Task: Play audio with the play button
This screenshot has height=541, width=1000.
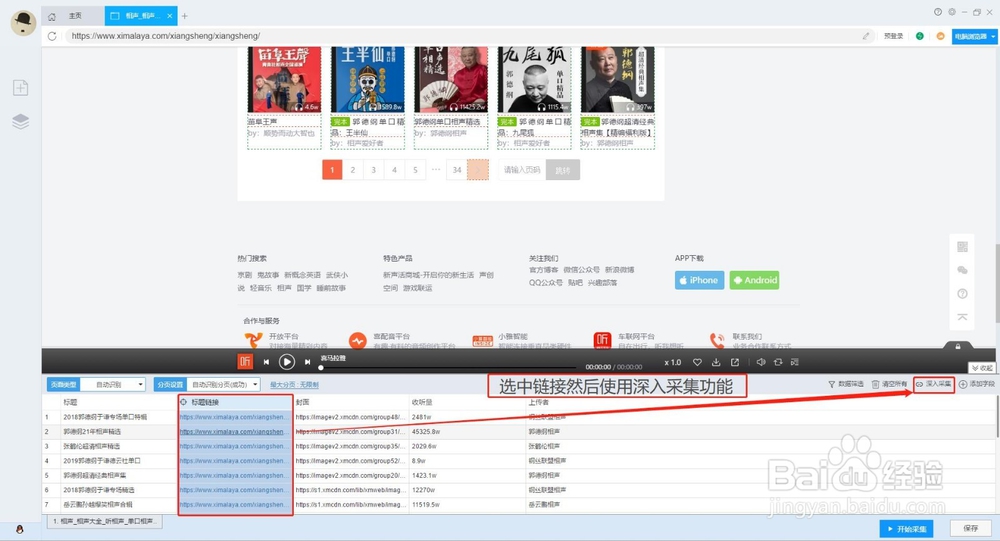Action: 287,362
